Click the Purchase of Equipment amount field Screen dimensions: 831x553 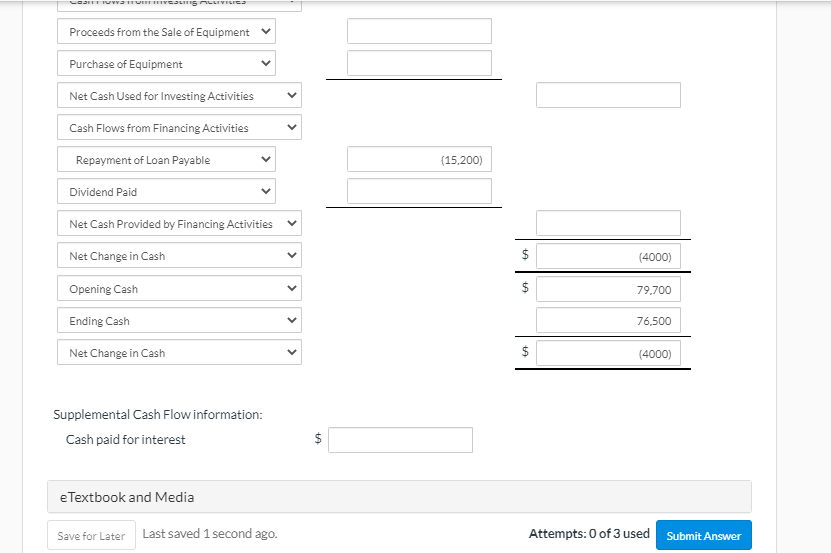click(x=419, y=63)
